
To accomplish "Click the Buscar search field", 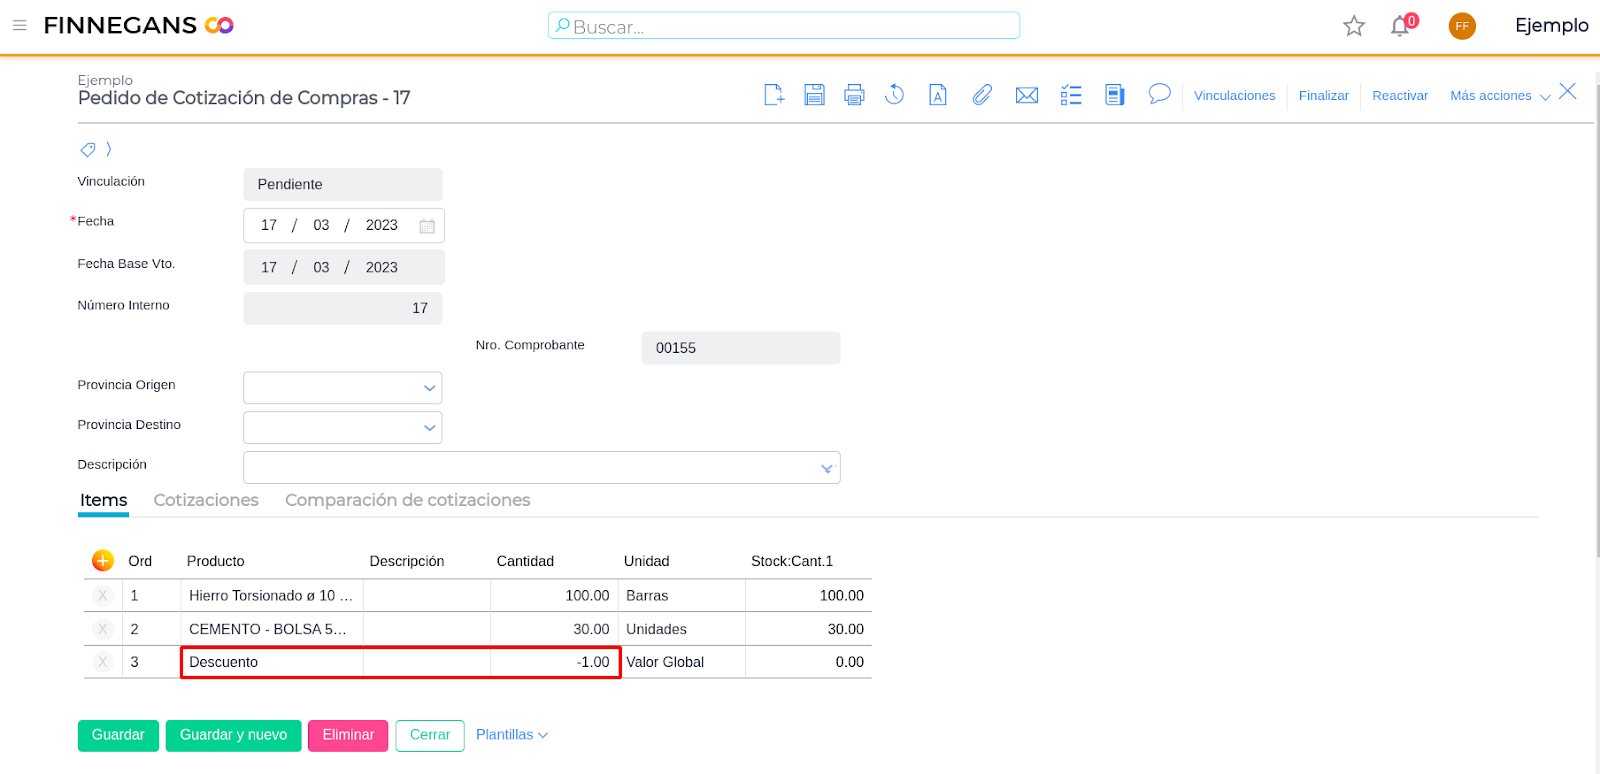I will click(x=784, y=26).
